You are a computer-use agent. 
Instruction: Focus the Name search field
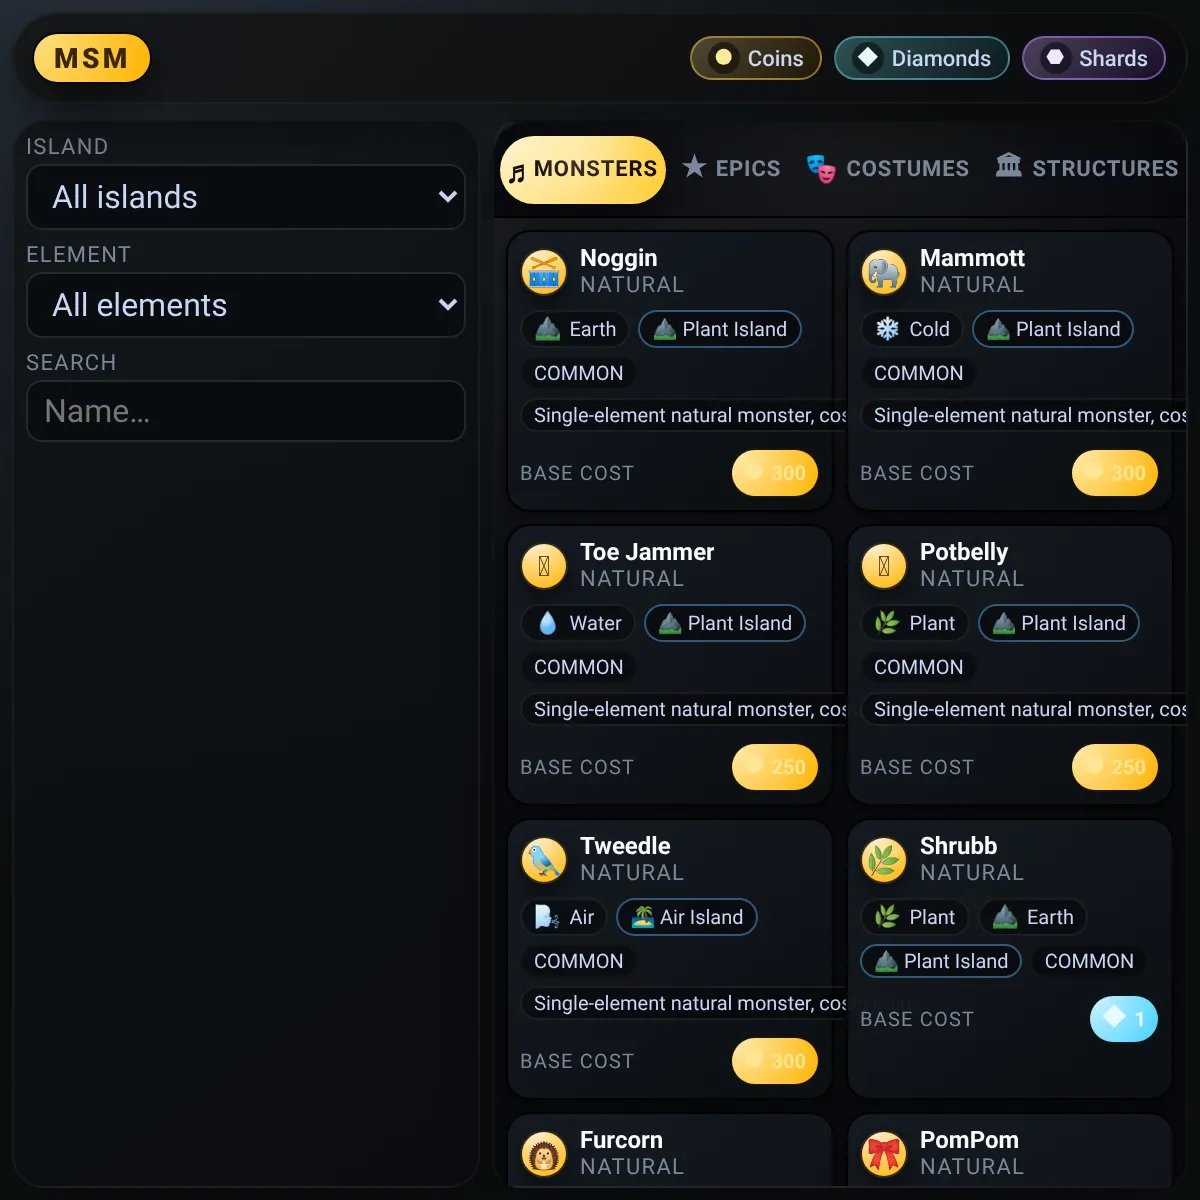click(x=246, y=411)
